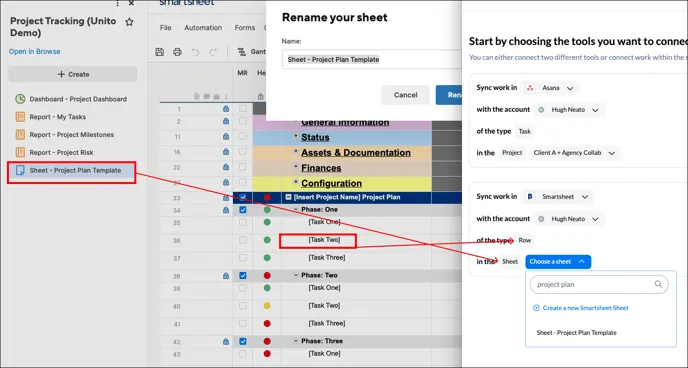Viewport: 688px width, 368px height.
Task: Click the Print icon in Smartsheet toolbar
Action: 177,52
